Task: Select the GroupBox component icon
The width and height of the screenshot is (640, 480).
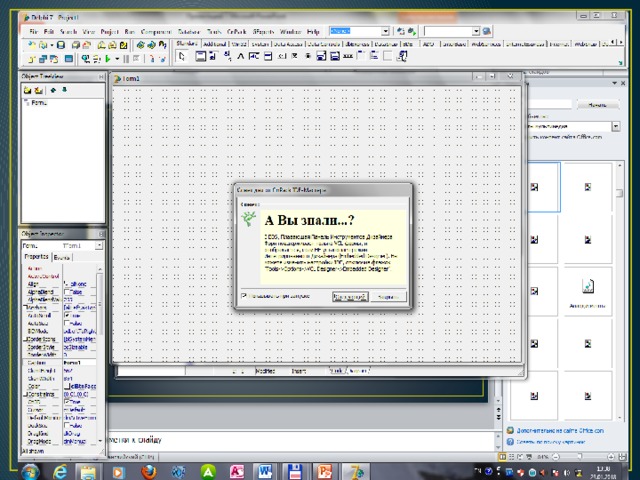Action: tap(361, 56)
